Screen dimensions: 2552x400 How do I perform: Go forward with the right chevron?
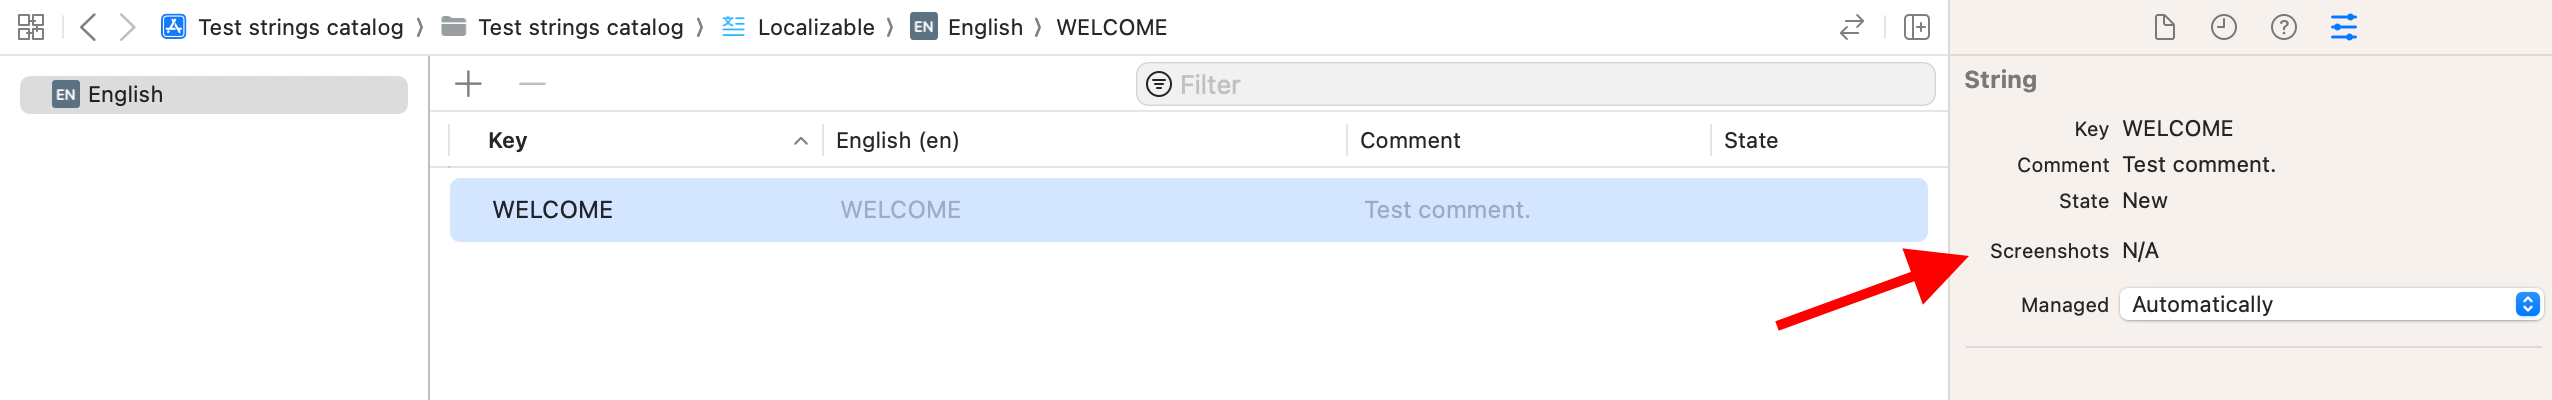(127, 27)
